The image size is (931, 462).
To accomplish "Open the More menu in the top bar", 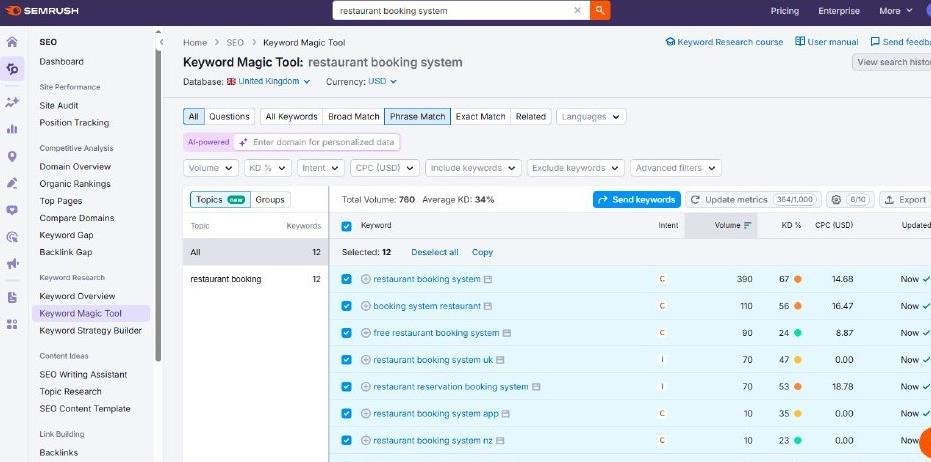I will pos(897,11).
